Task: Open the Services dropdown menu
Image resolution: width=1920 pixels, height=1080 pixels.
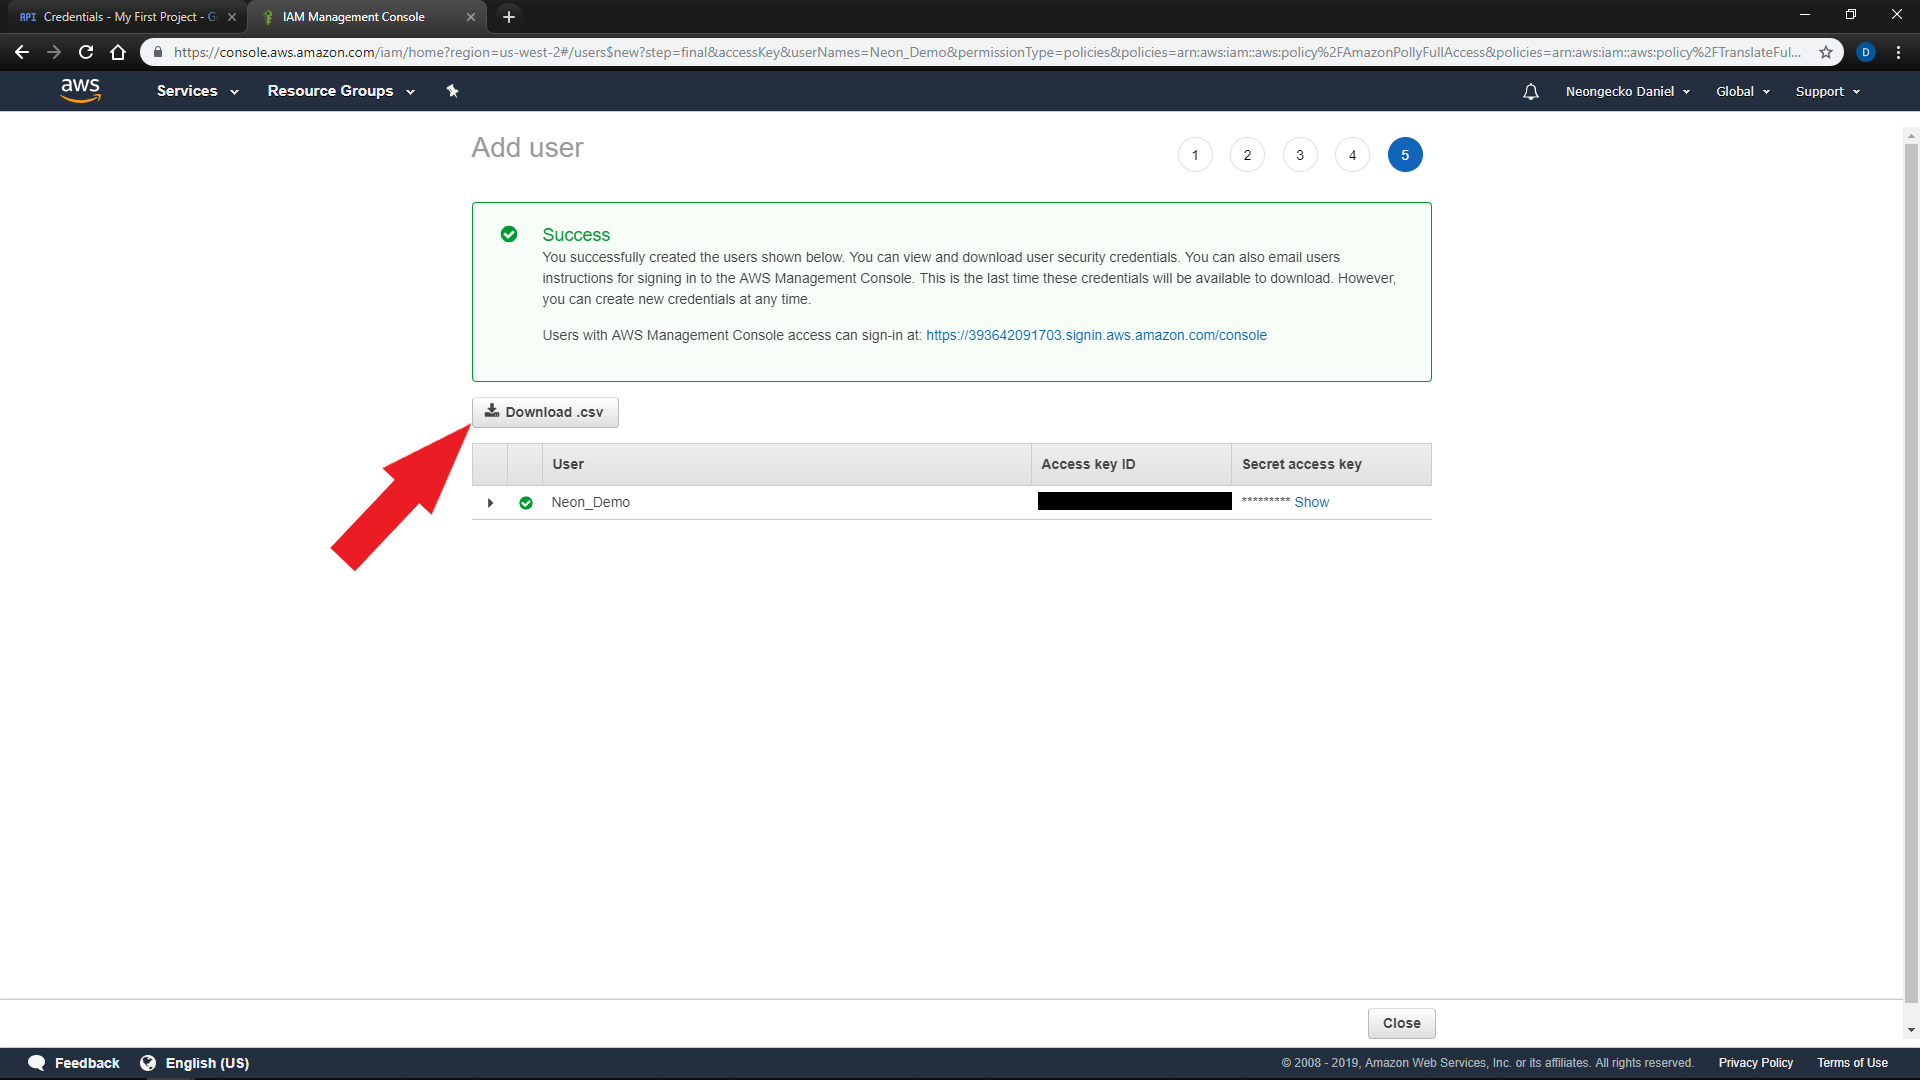Action: pyautogui.click(x=197, y=91)
